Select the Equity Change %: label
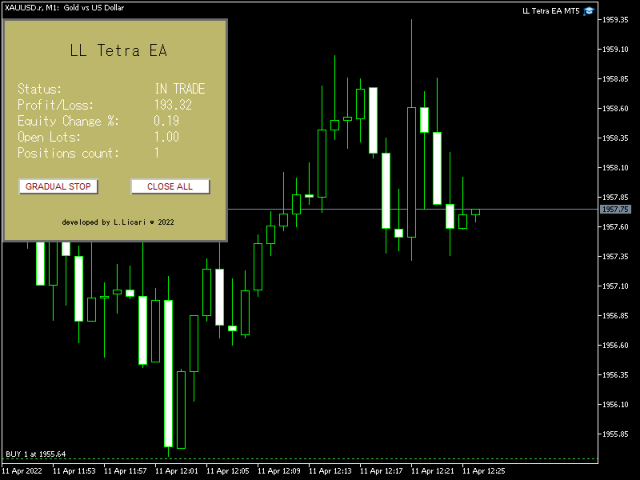The height and width of the screenshot is (480, 640). pyautogui.click(x=68, y=121)
